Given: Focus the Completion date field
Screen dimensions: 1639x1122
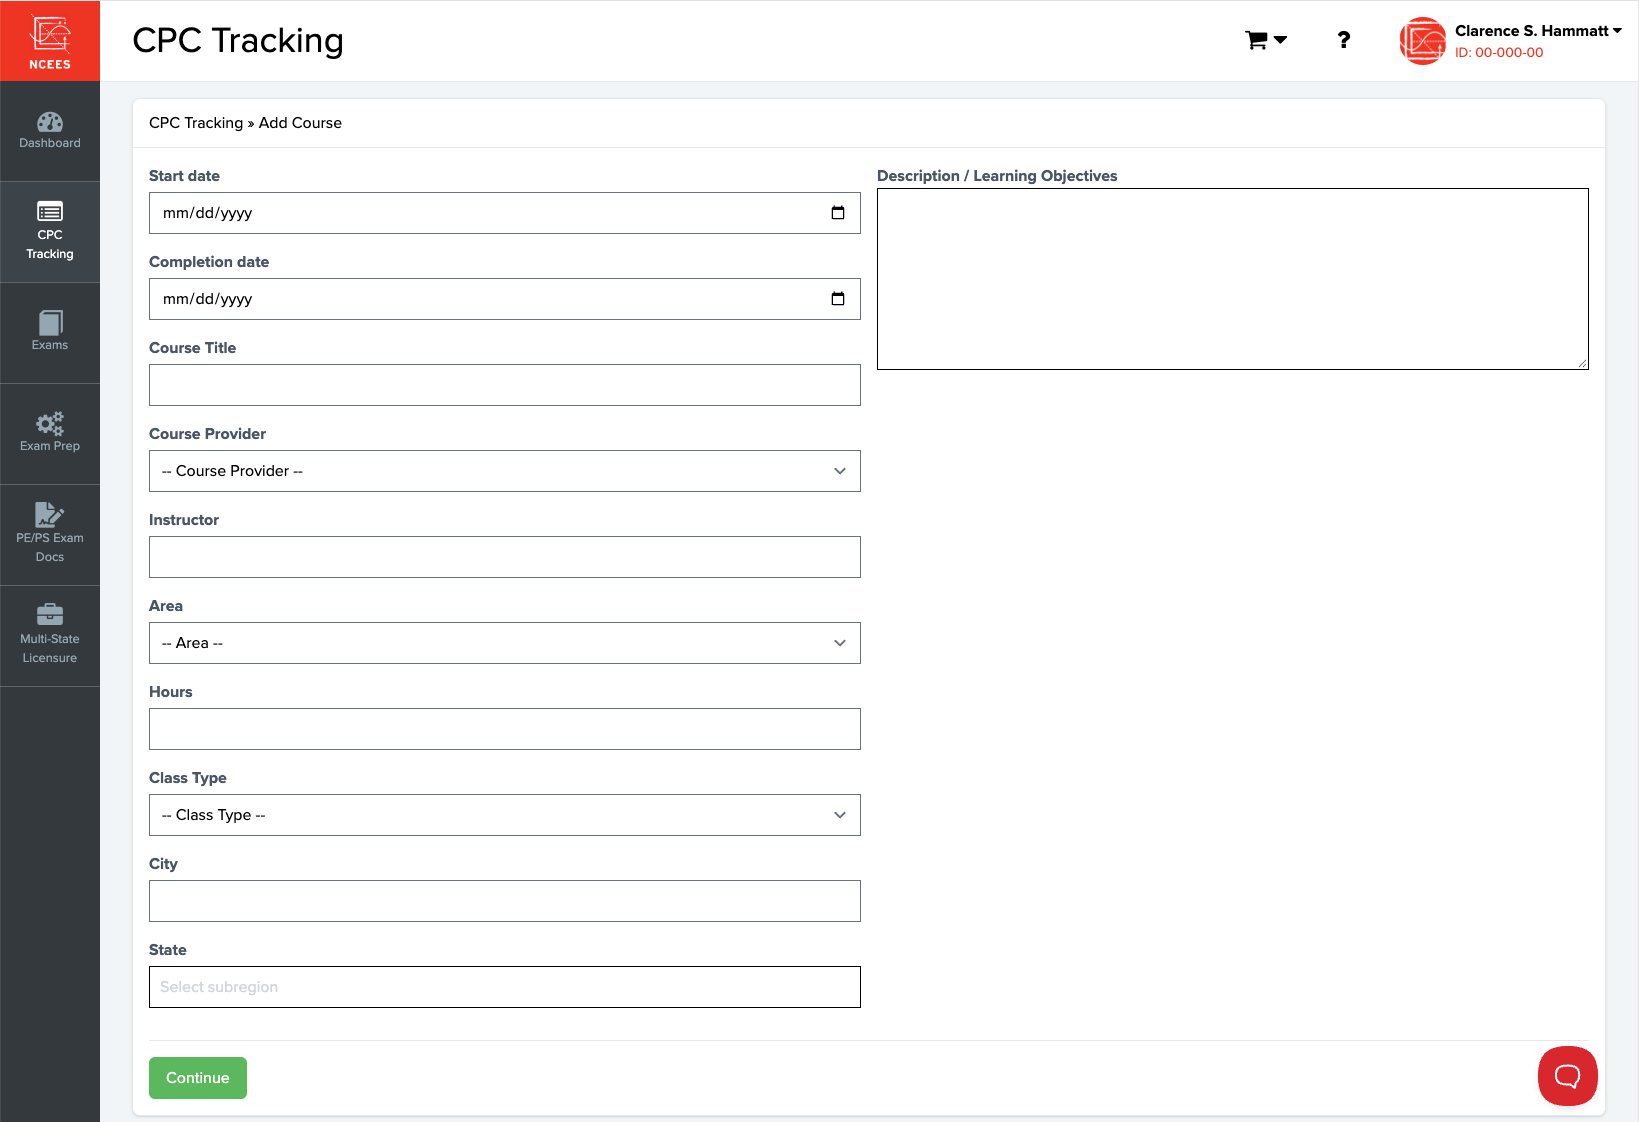Looking at the screenshot, I should pyautogui.click(x=505, y=299).
